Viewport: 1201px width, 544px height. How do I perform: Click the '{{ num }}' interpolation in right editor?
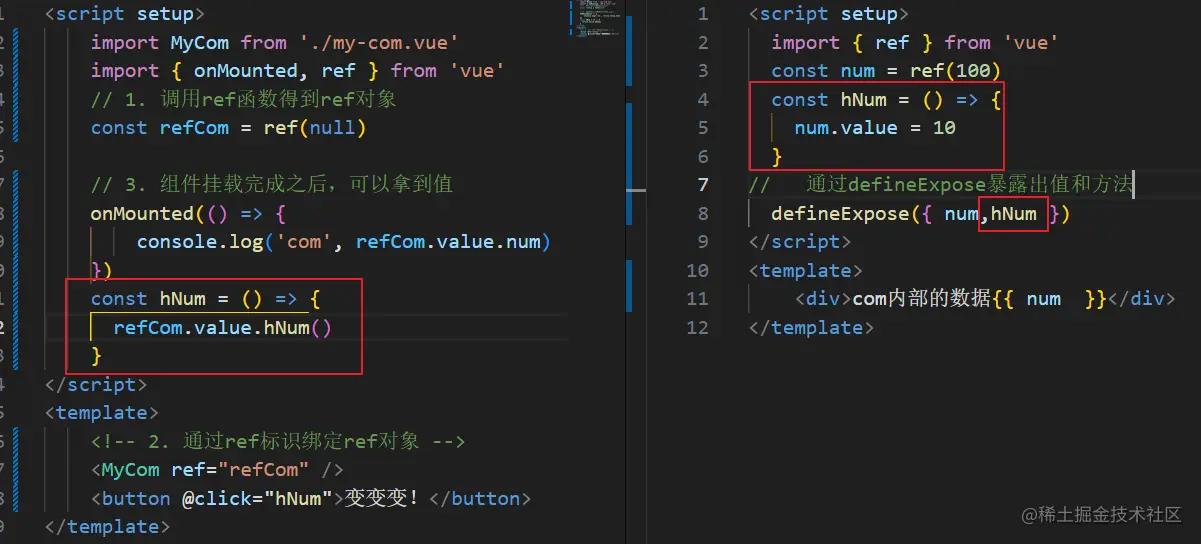click(x=1049, y=298)
